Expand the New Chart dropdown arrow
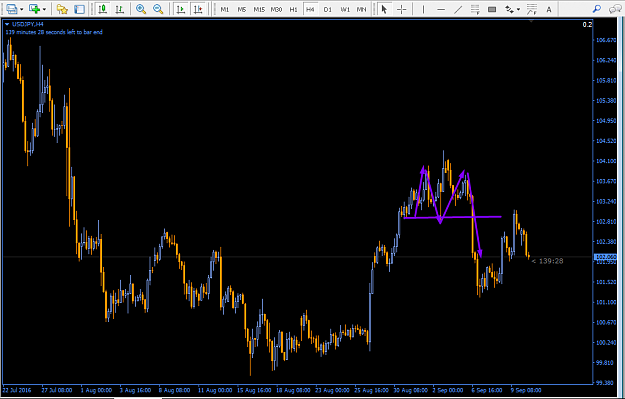 coord(44,9)
